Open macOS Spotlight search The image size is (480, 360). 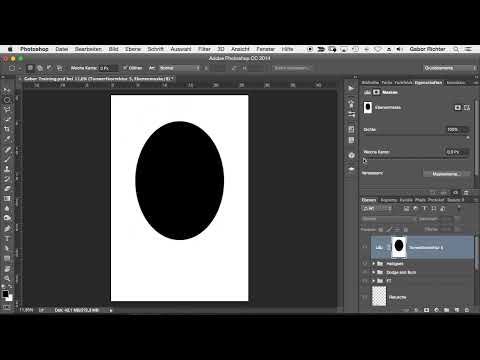click(456, 49)
